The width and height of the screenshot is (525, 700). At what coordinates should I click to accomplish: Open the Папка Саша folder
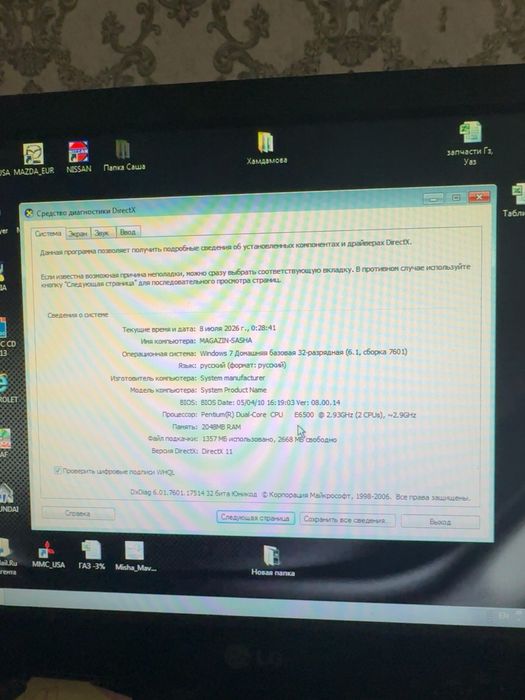click(x=124, y=155)
